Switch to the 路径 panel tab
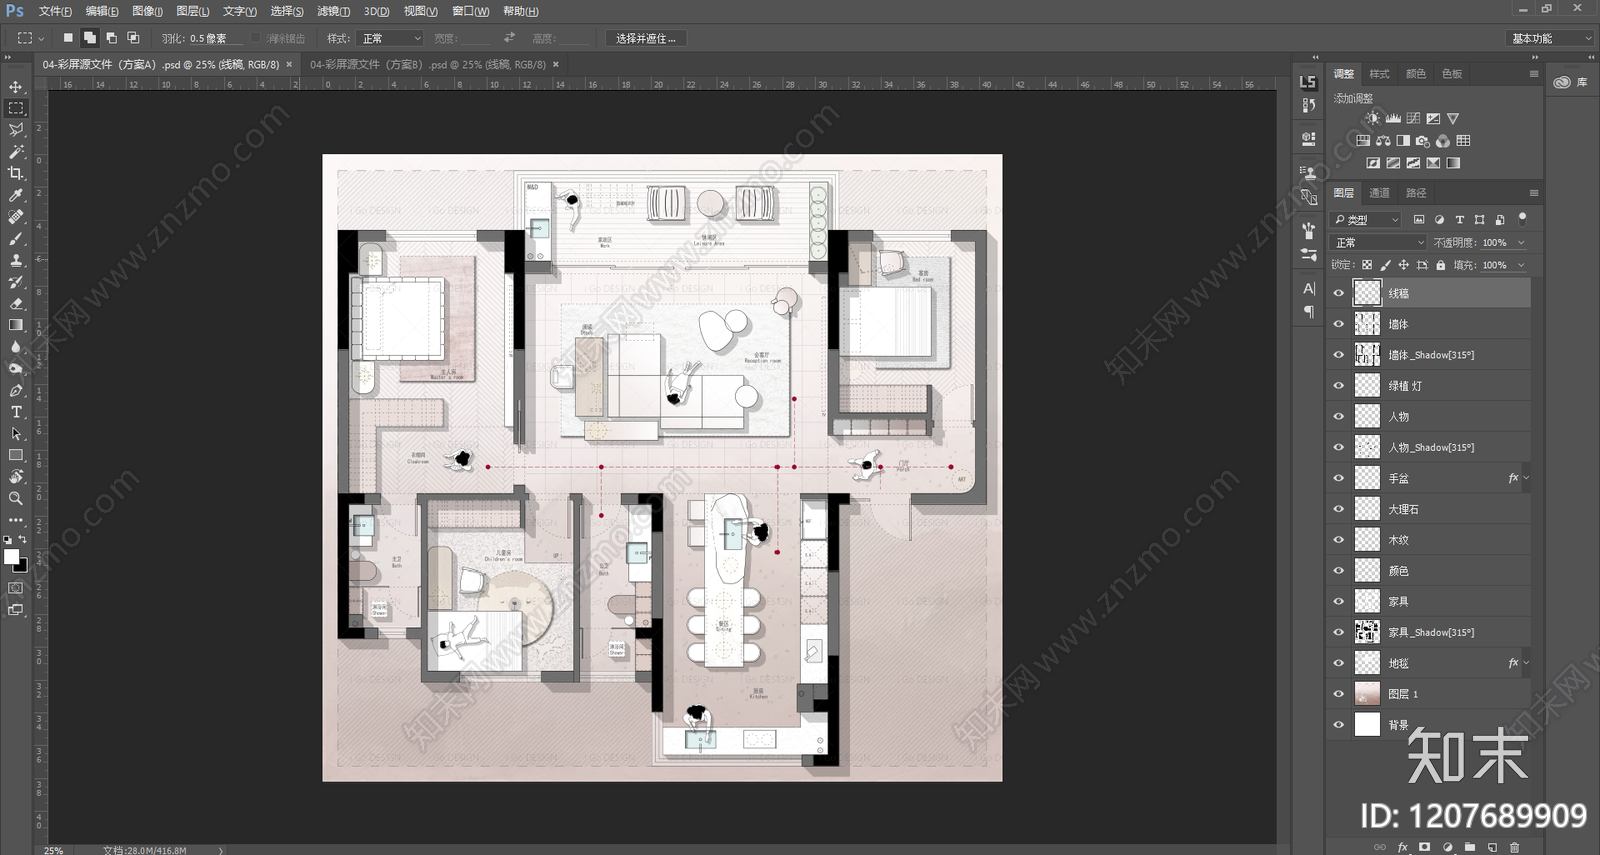 pyautogui.click(x=1416, y=193)
